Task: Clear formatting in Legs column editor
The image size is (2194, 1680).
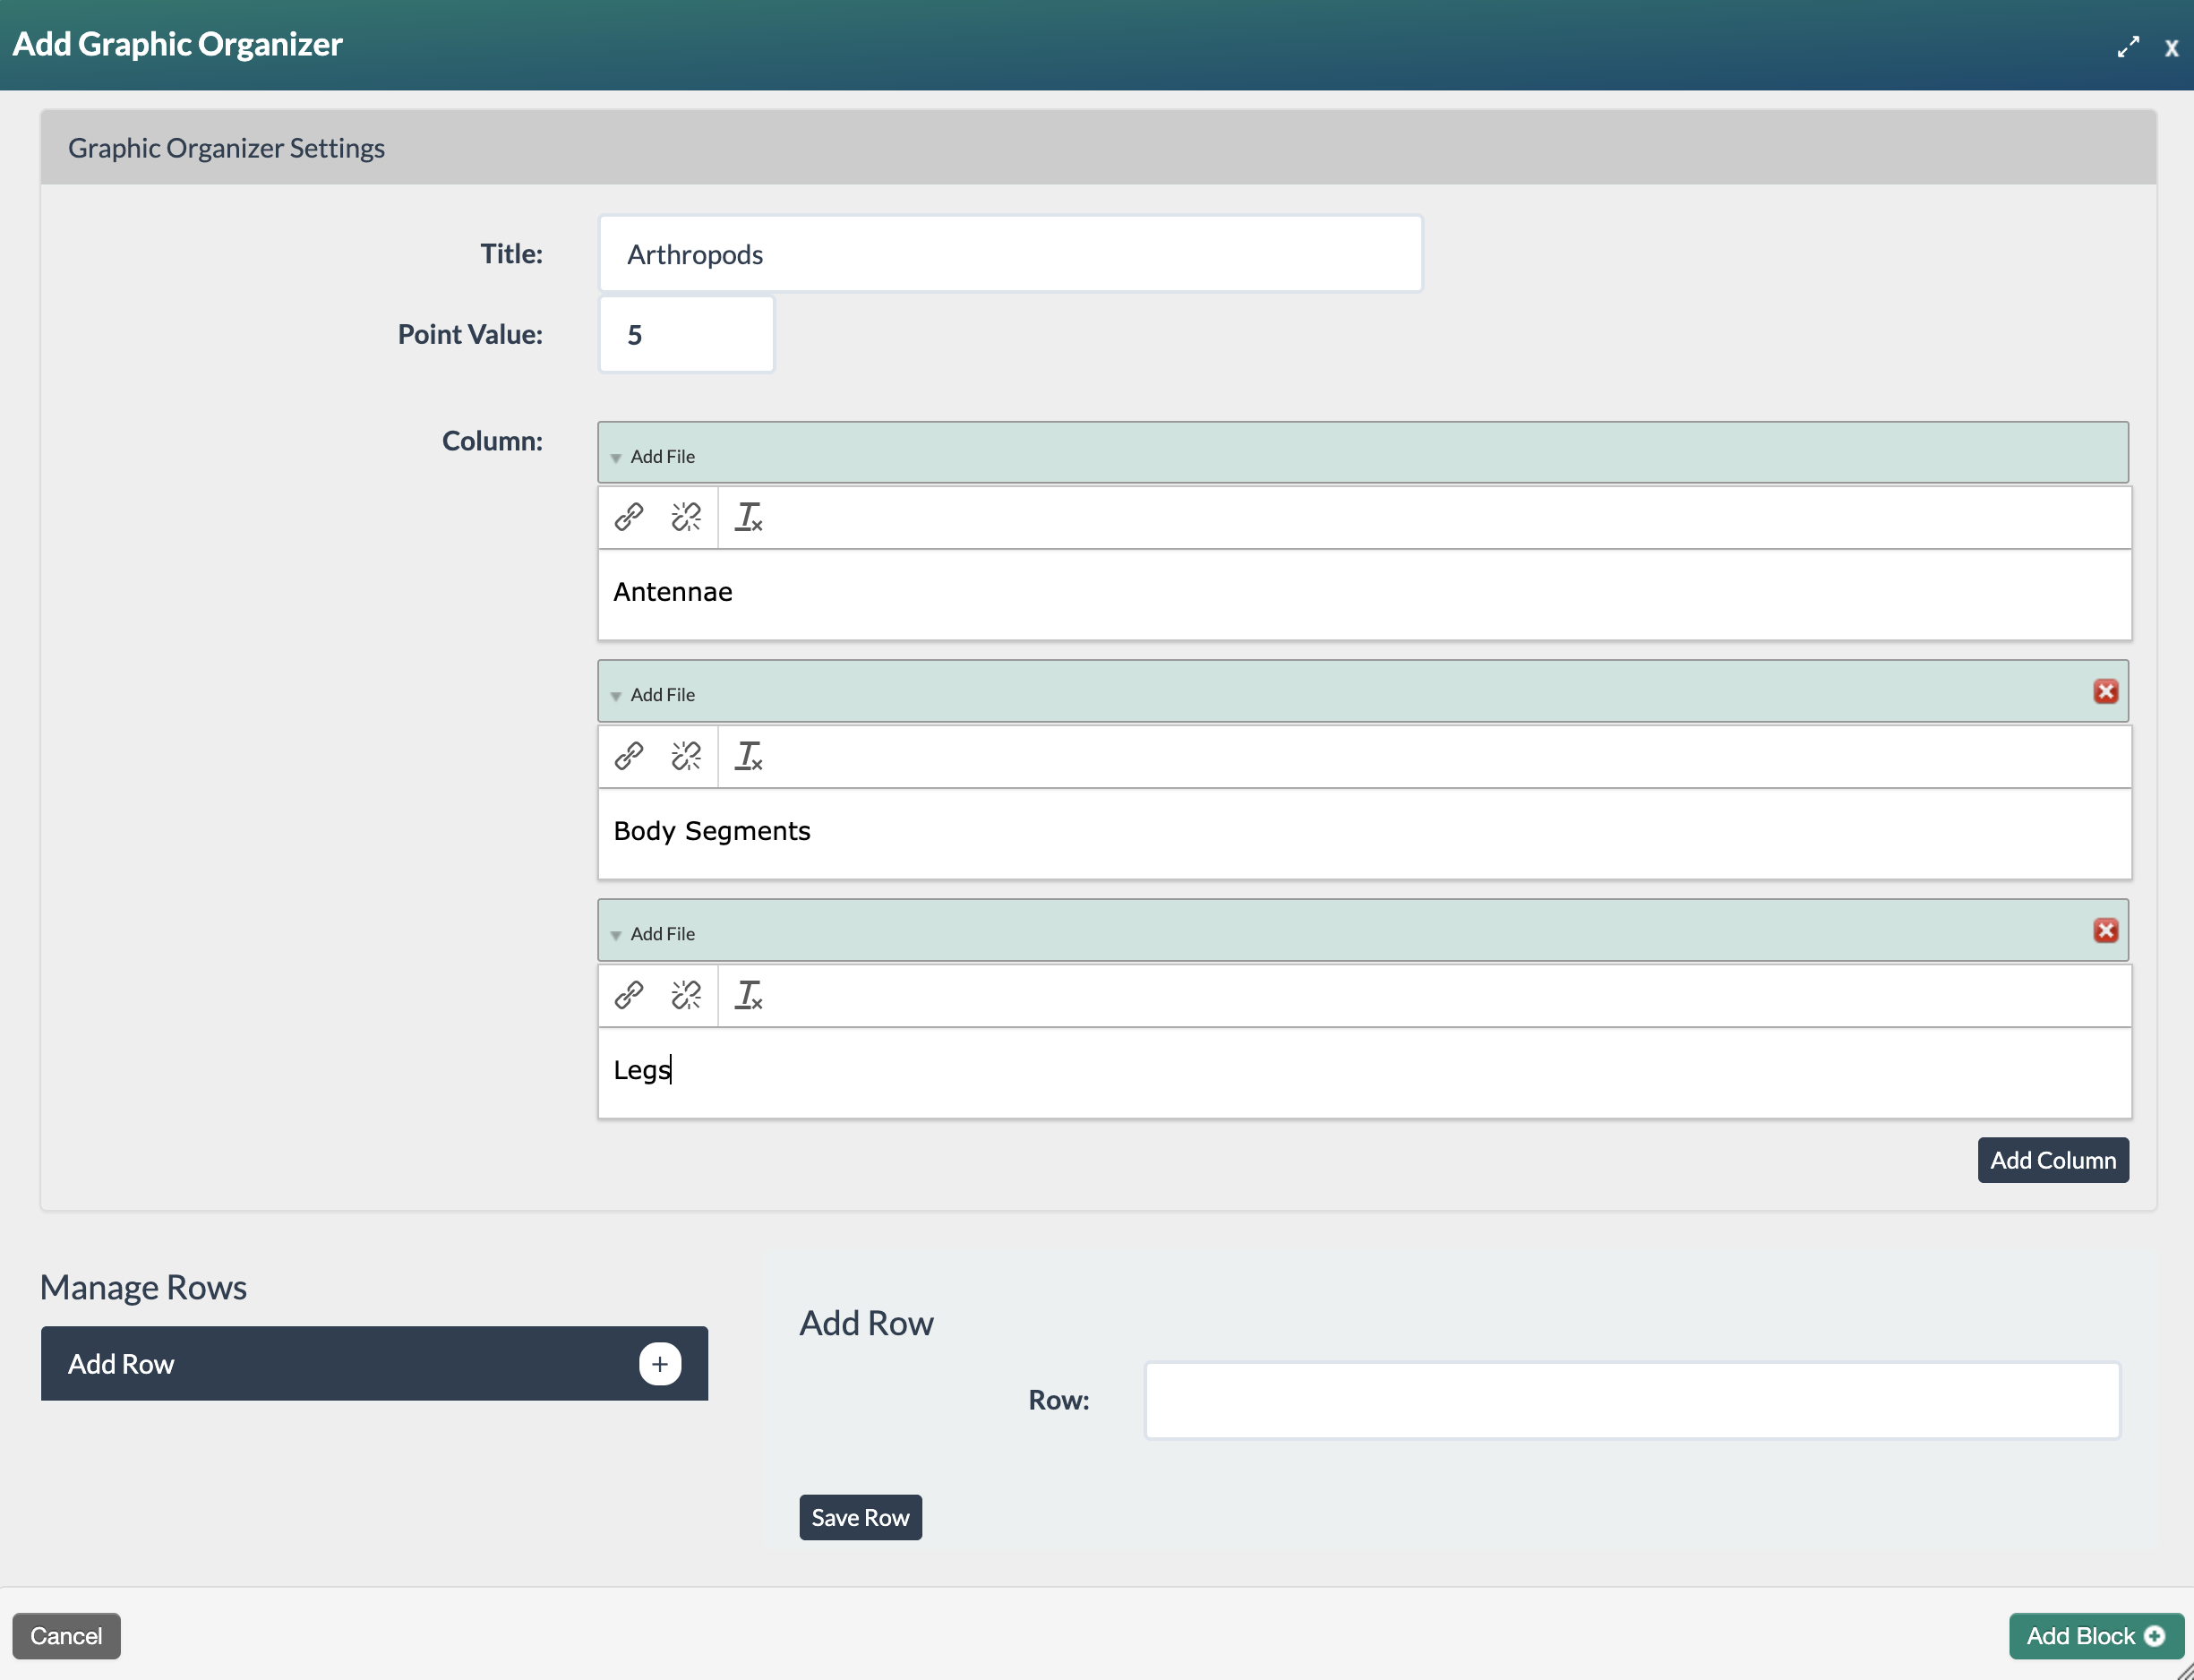Action: point(749,995)
